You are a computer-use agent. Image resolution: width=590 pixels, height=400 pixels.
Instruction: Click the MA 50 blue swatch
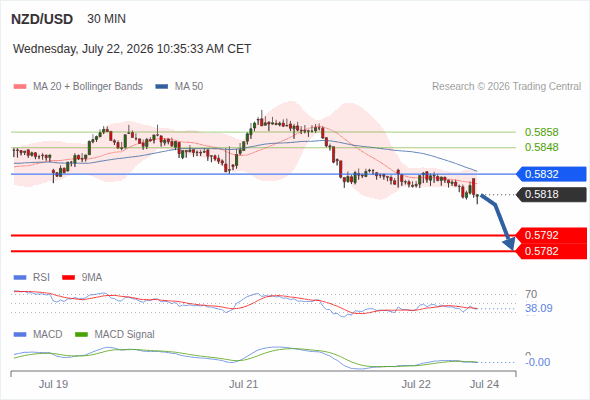pos(162,87)
